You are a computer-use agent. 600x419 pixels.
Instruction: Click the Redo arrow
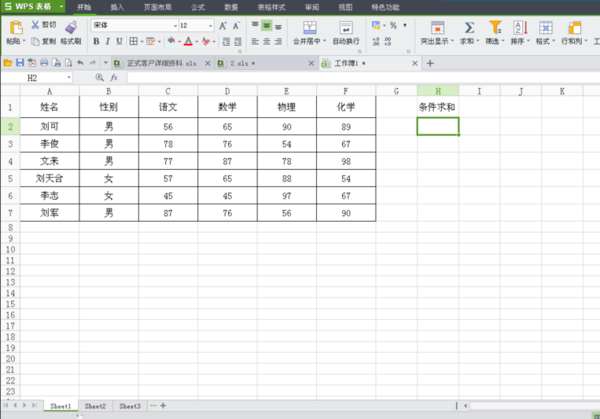coord(93,63)
